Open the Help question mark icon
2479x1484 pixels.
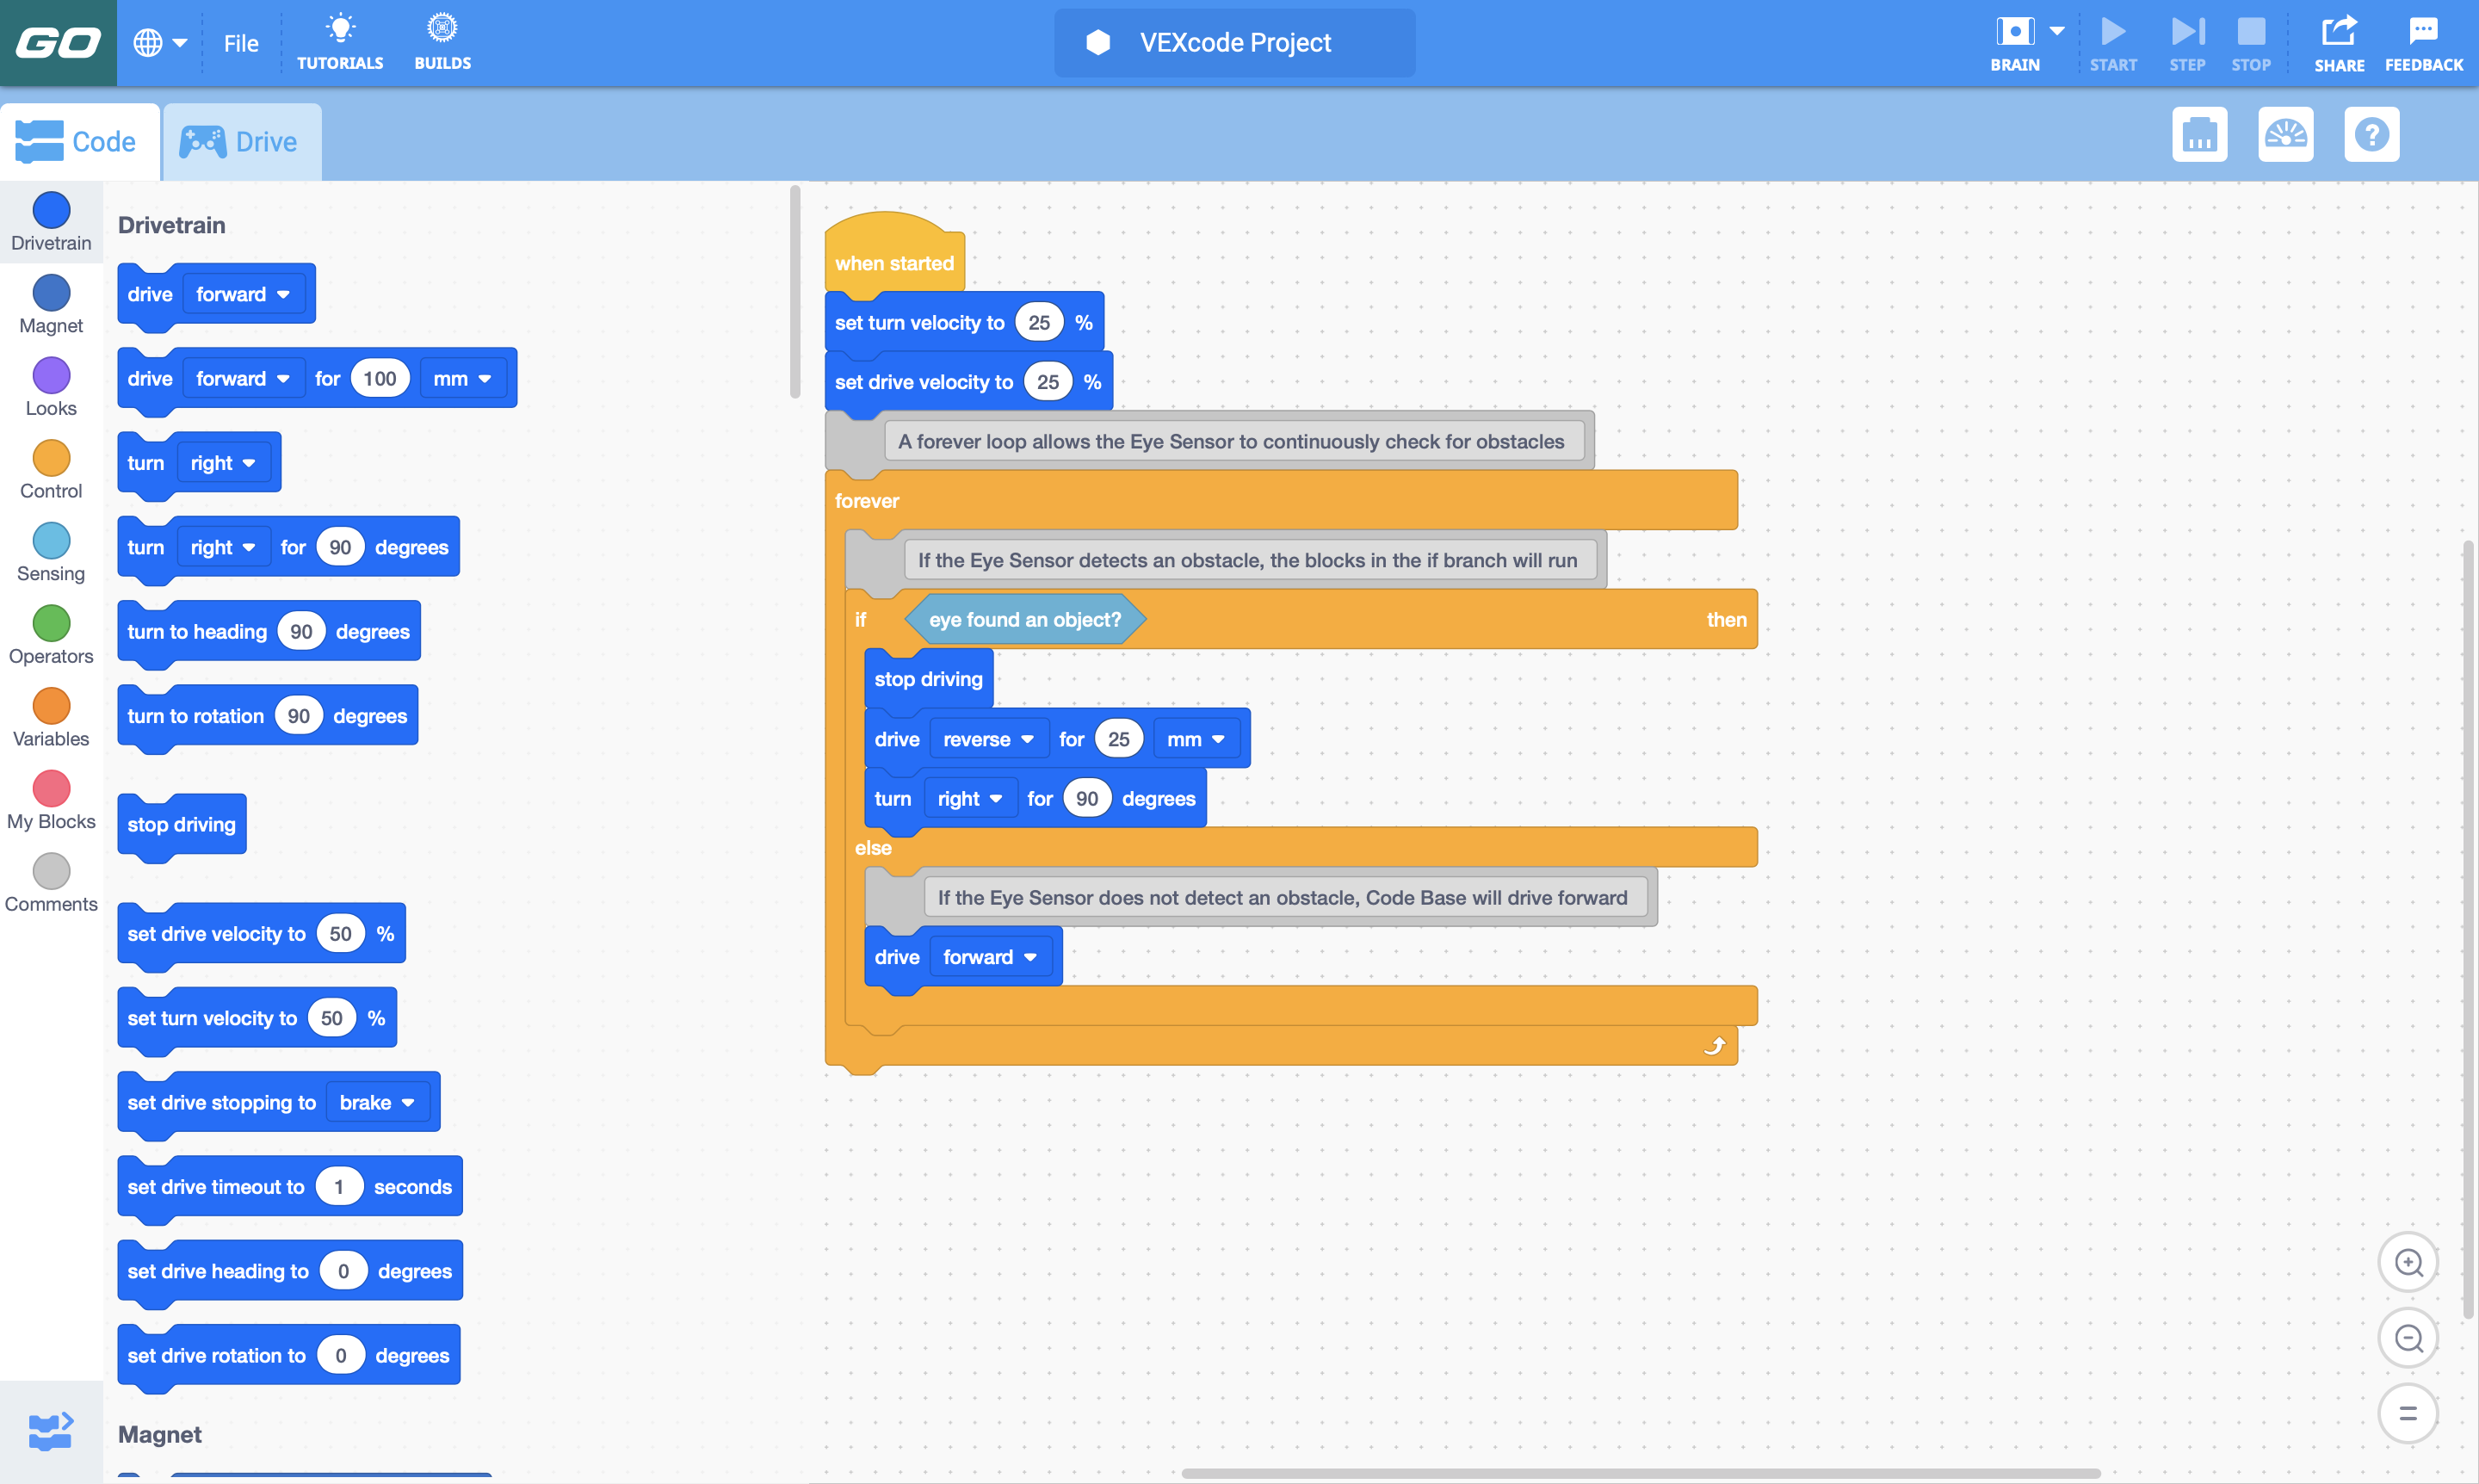coord(2371,135)
